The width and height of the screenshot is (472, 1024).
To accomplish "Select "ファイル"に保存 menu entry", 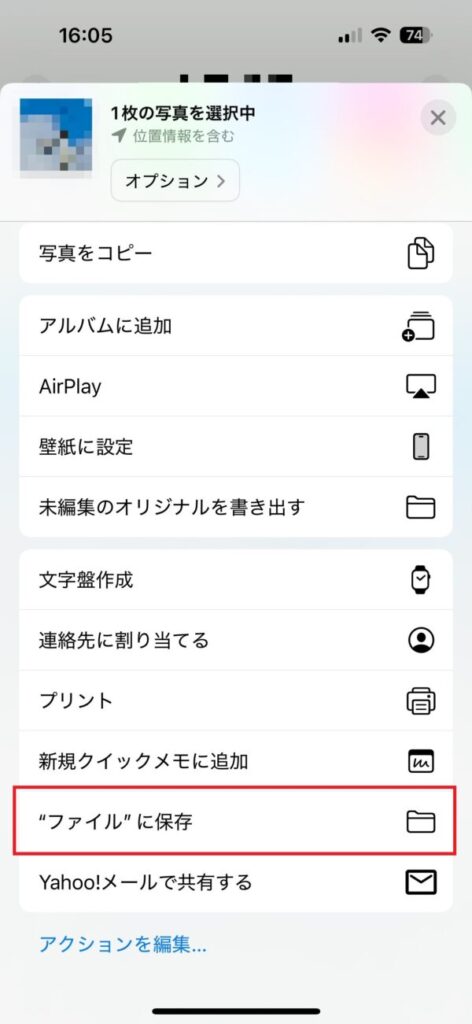I will pos(236,822).
